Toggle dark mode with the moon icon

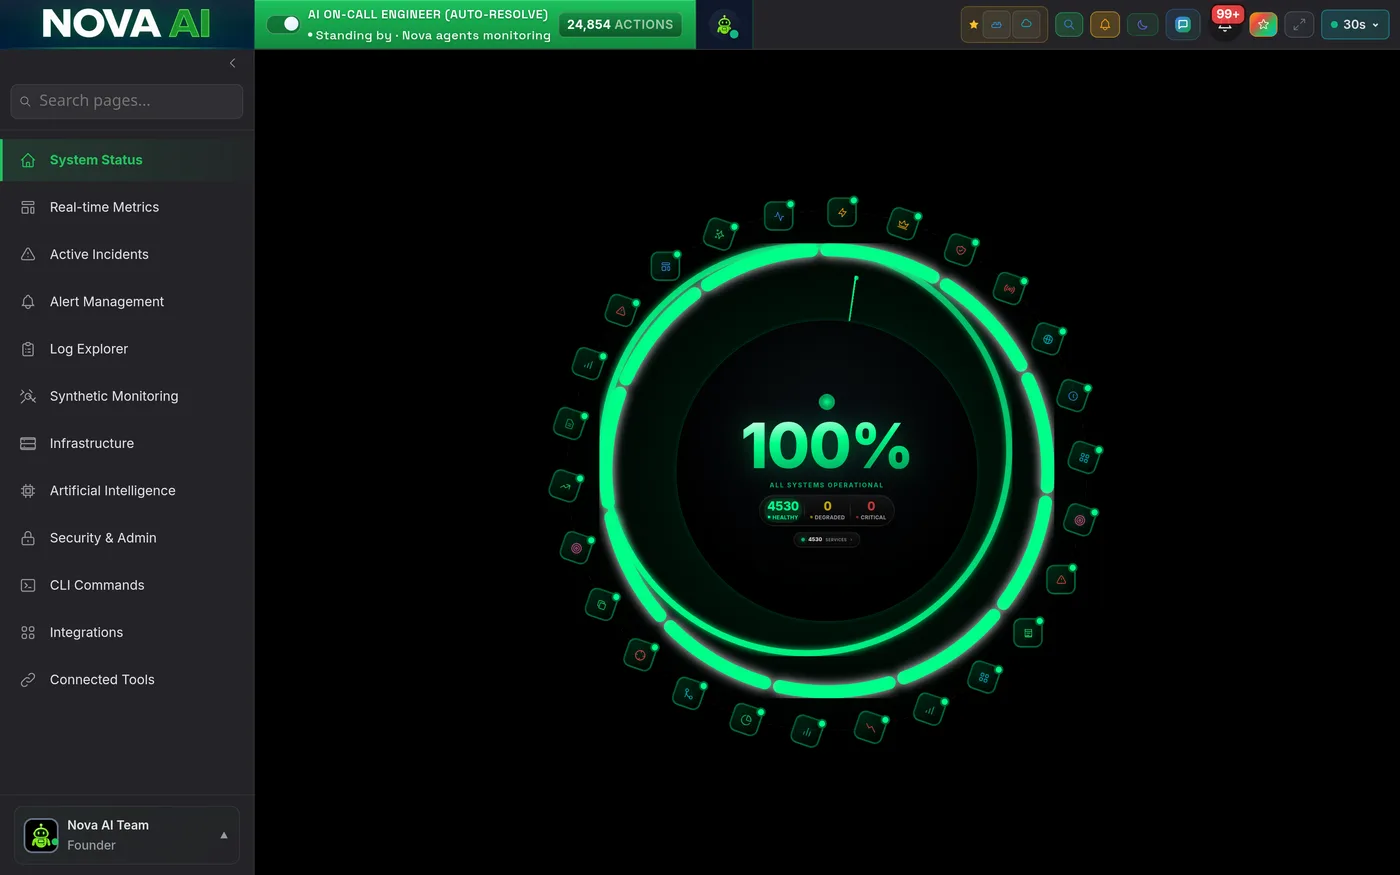tap(1143, 25)
